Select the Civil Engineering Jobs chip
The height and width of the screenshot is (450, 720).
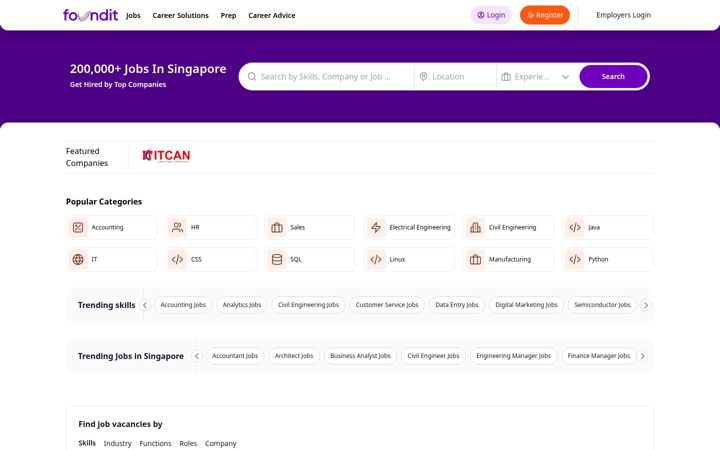pyautogui.click(x=308, y=305)
